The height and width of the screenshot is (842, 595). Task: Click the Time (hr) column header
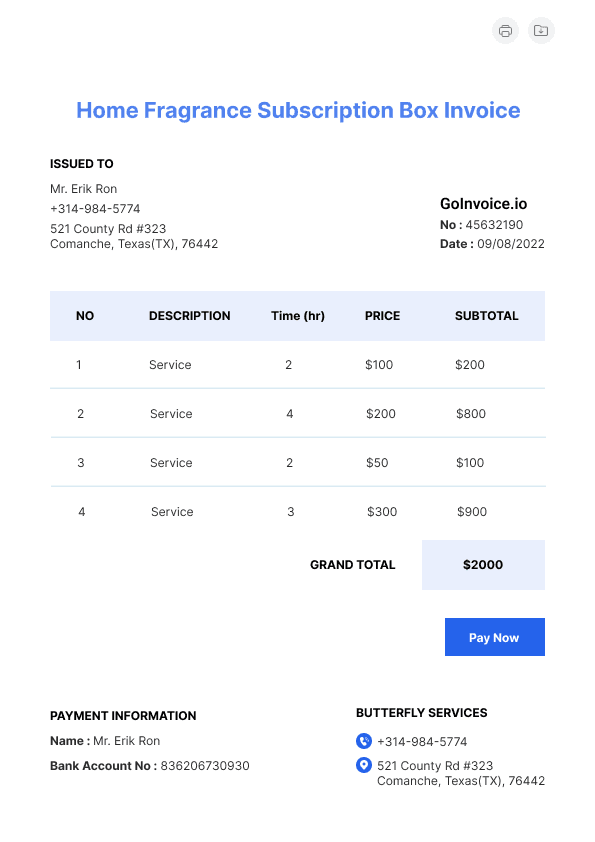coord(298,316)
